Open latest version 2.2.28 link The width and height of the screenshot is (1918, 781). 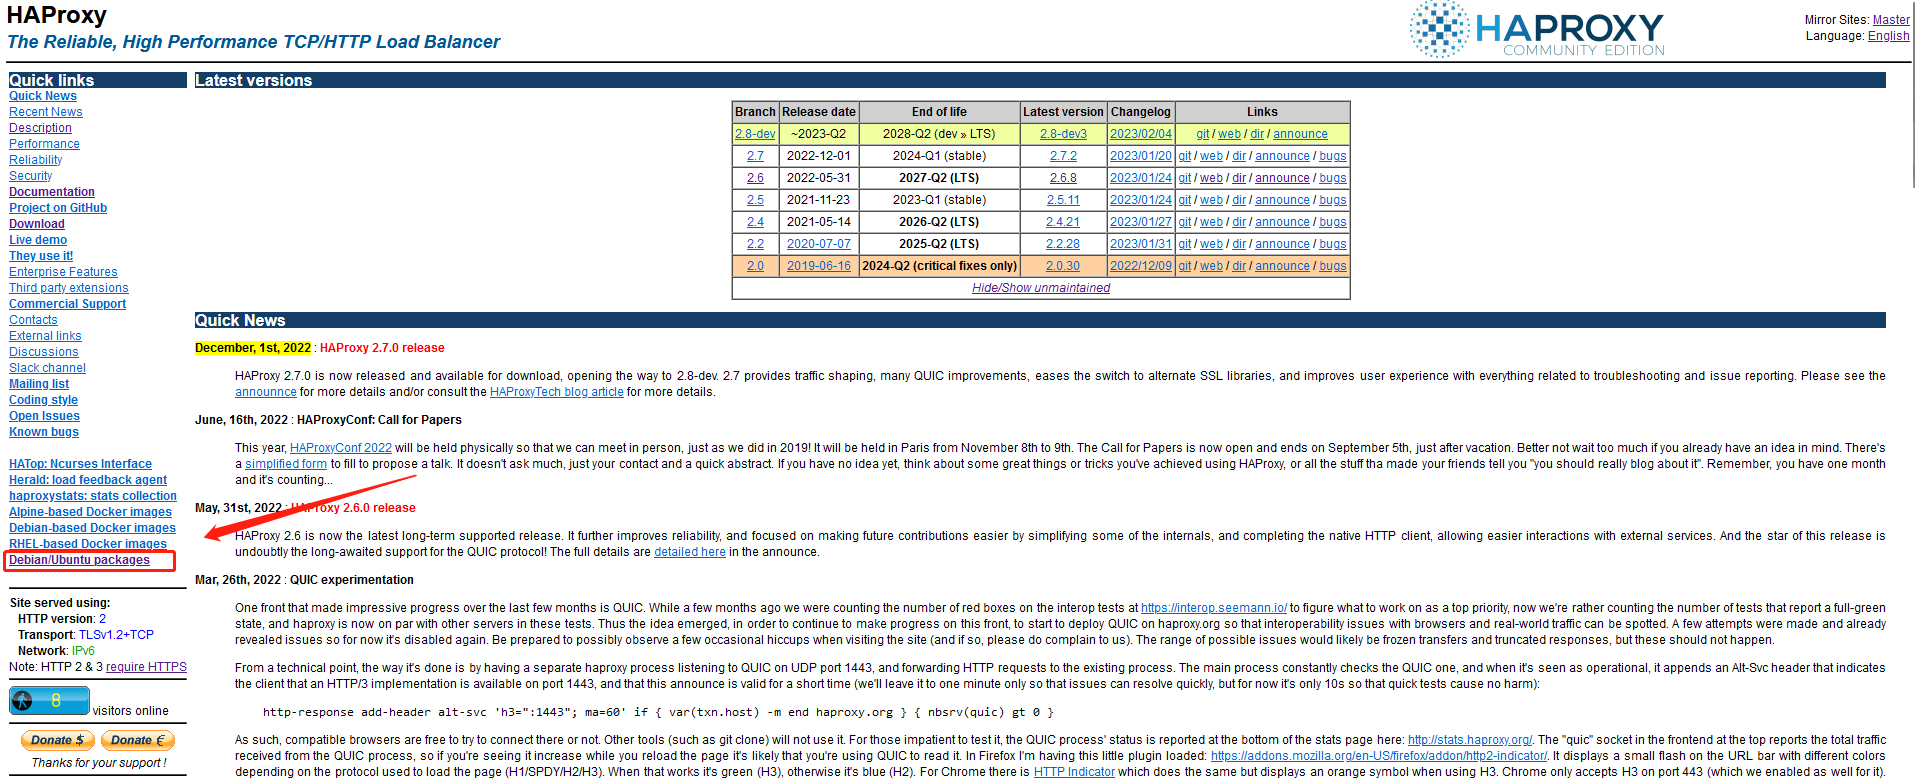(1063, 244)
